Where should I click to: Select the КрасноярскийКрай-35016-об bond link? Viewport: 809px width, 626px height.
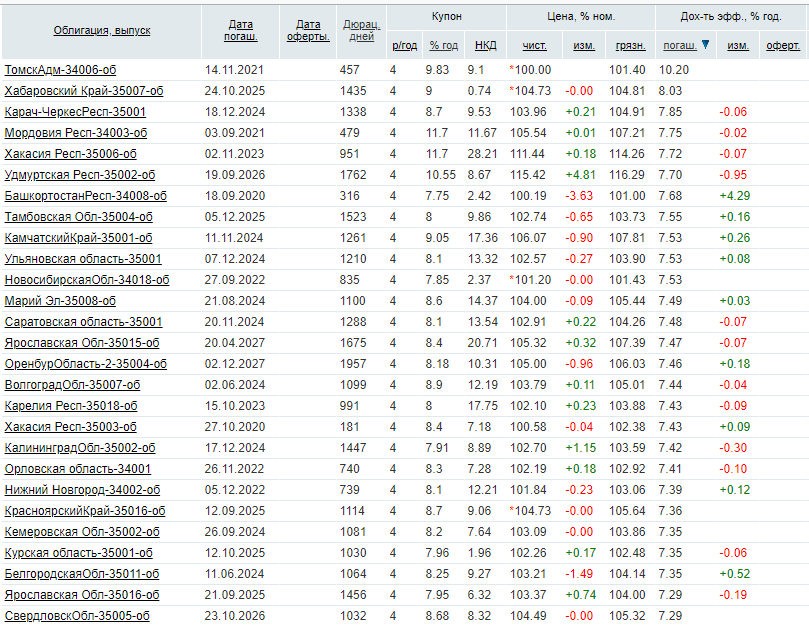pyautogui.click(x=85, y=511)
